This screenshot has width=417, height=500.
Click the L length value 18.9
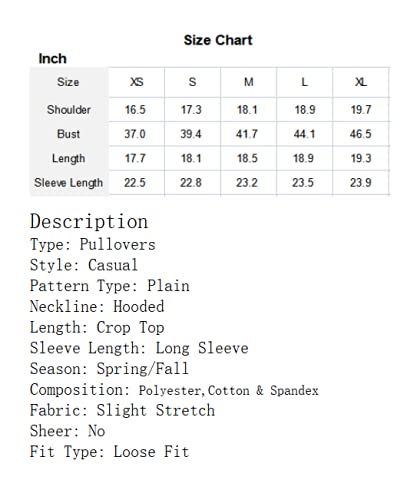(303, 158)
